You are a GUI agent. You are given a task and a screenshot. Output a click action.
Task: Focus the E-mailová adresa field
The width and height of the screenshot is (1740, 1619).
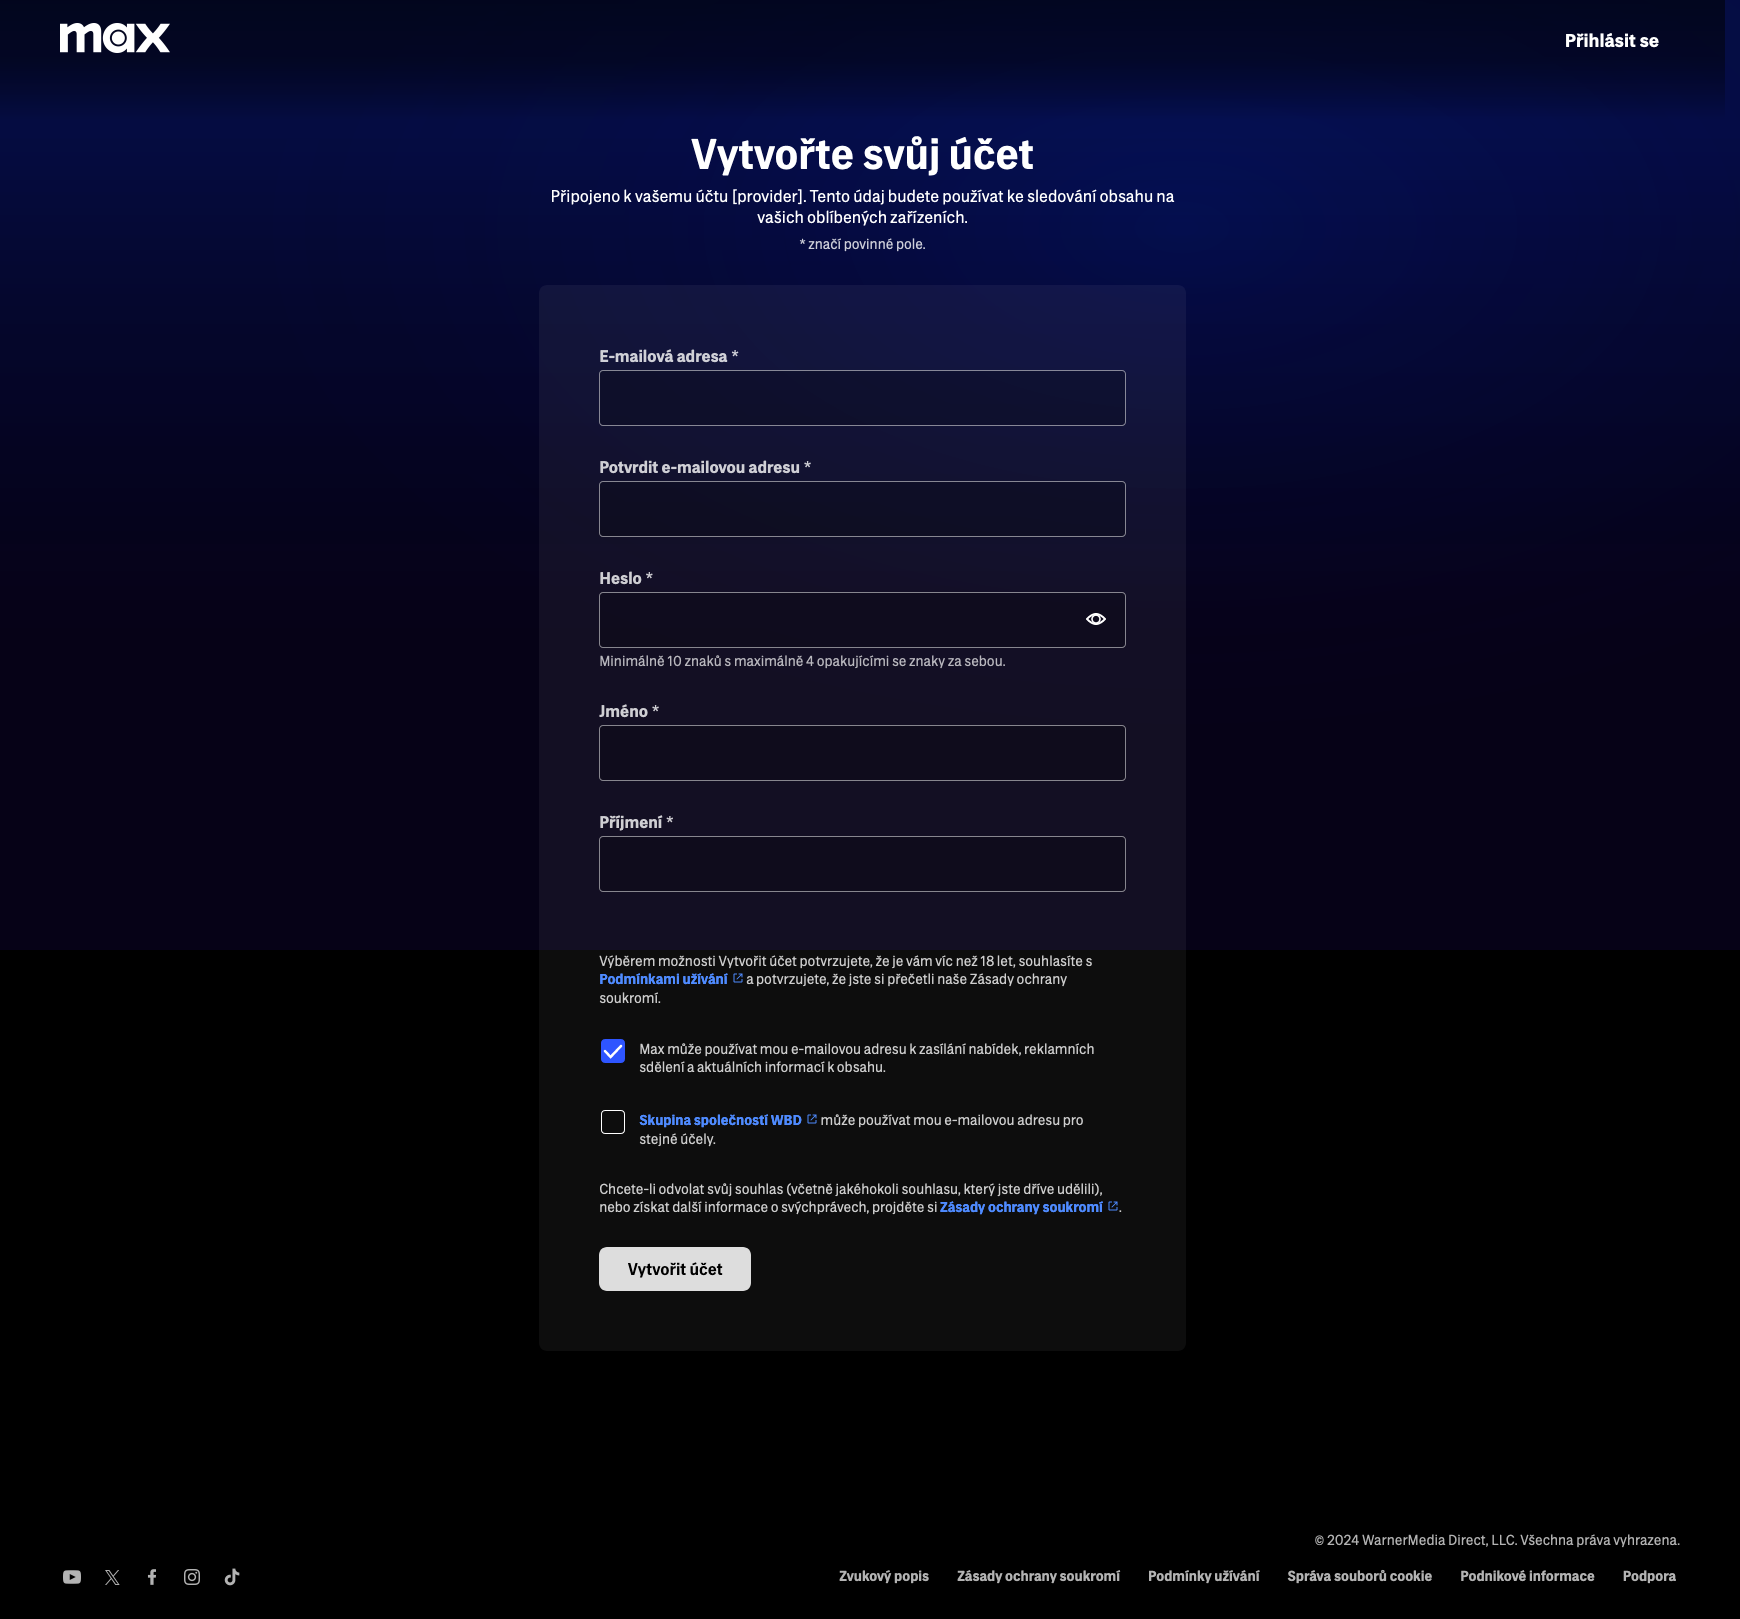(862, 398)
